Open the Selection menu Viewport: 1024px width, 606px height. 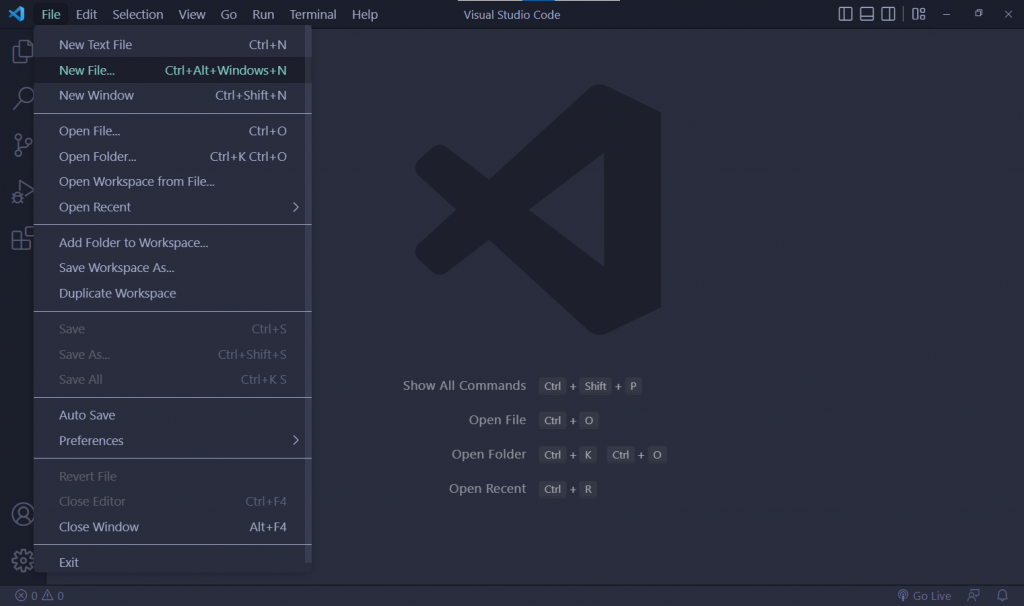click(x=138, y=14)
